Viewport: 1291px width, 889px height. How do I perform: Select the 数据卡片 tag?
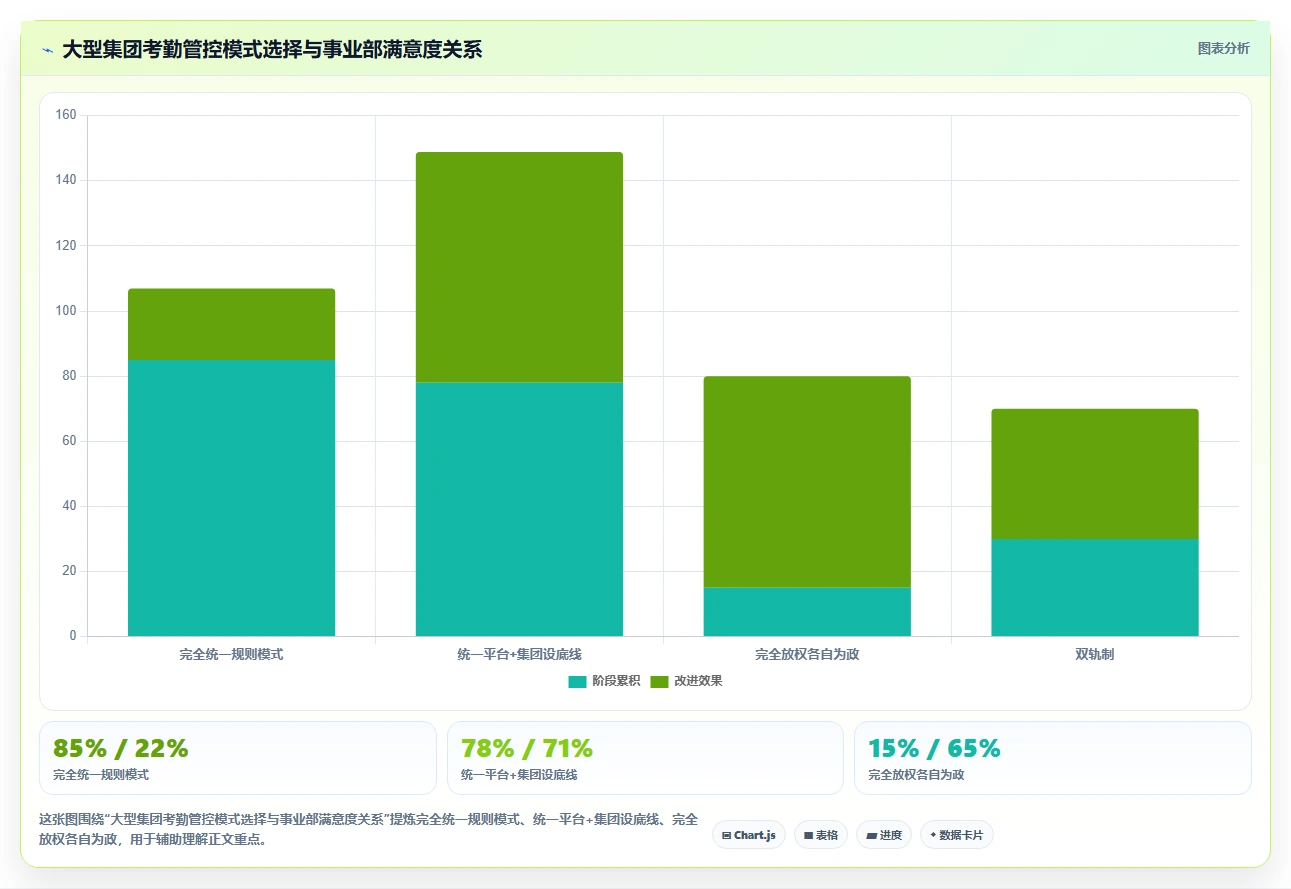957,835
